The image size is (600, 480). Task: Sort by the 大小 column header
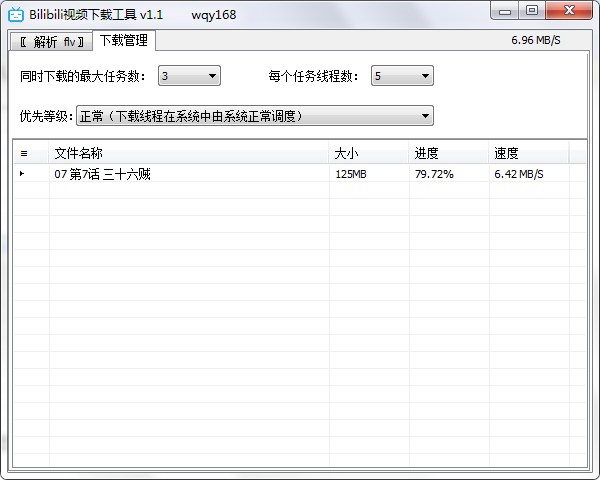(x=368, y=153)
